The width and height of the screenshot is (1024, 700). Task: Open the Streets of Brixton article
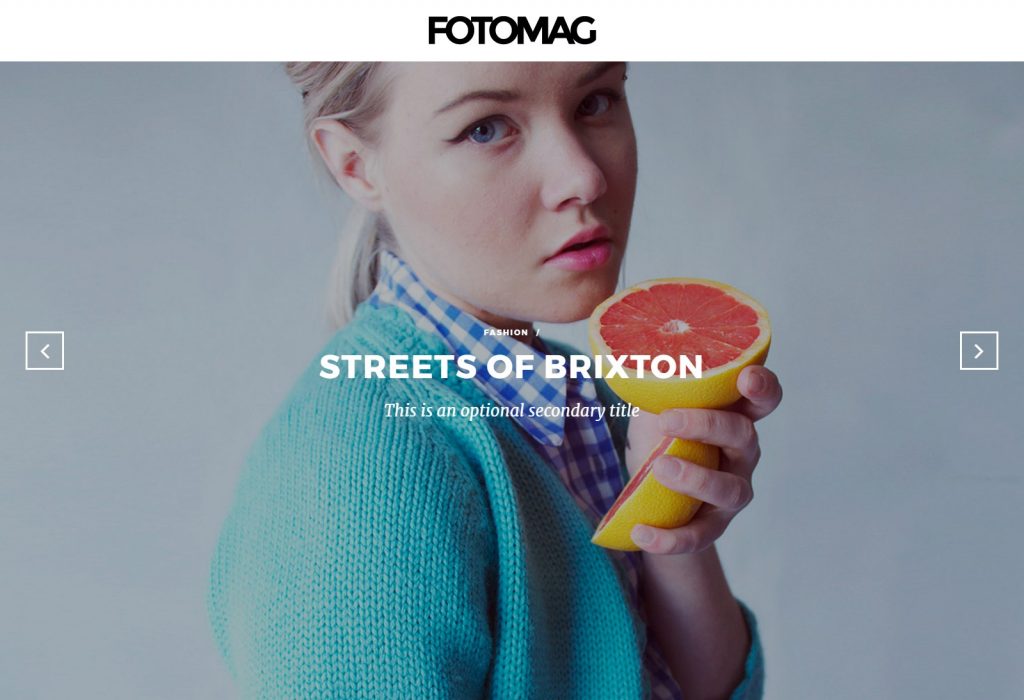click(511, 366)
